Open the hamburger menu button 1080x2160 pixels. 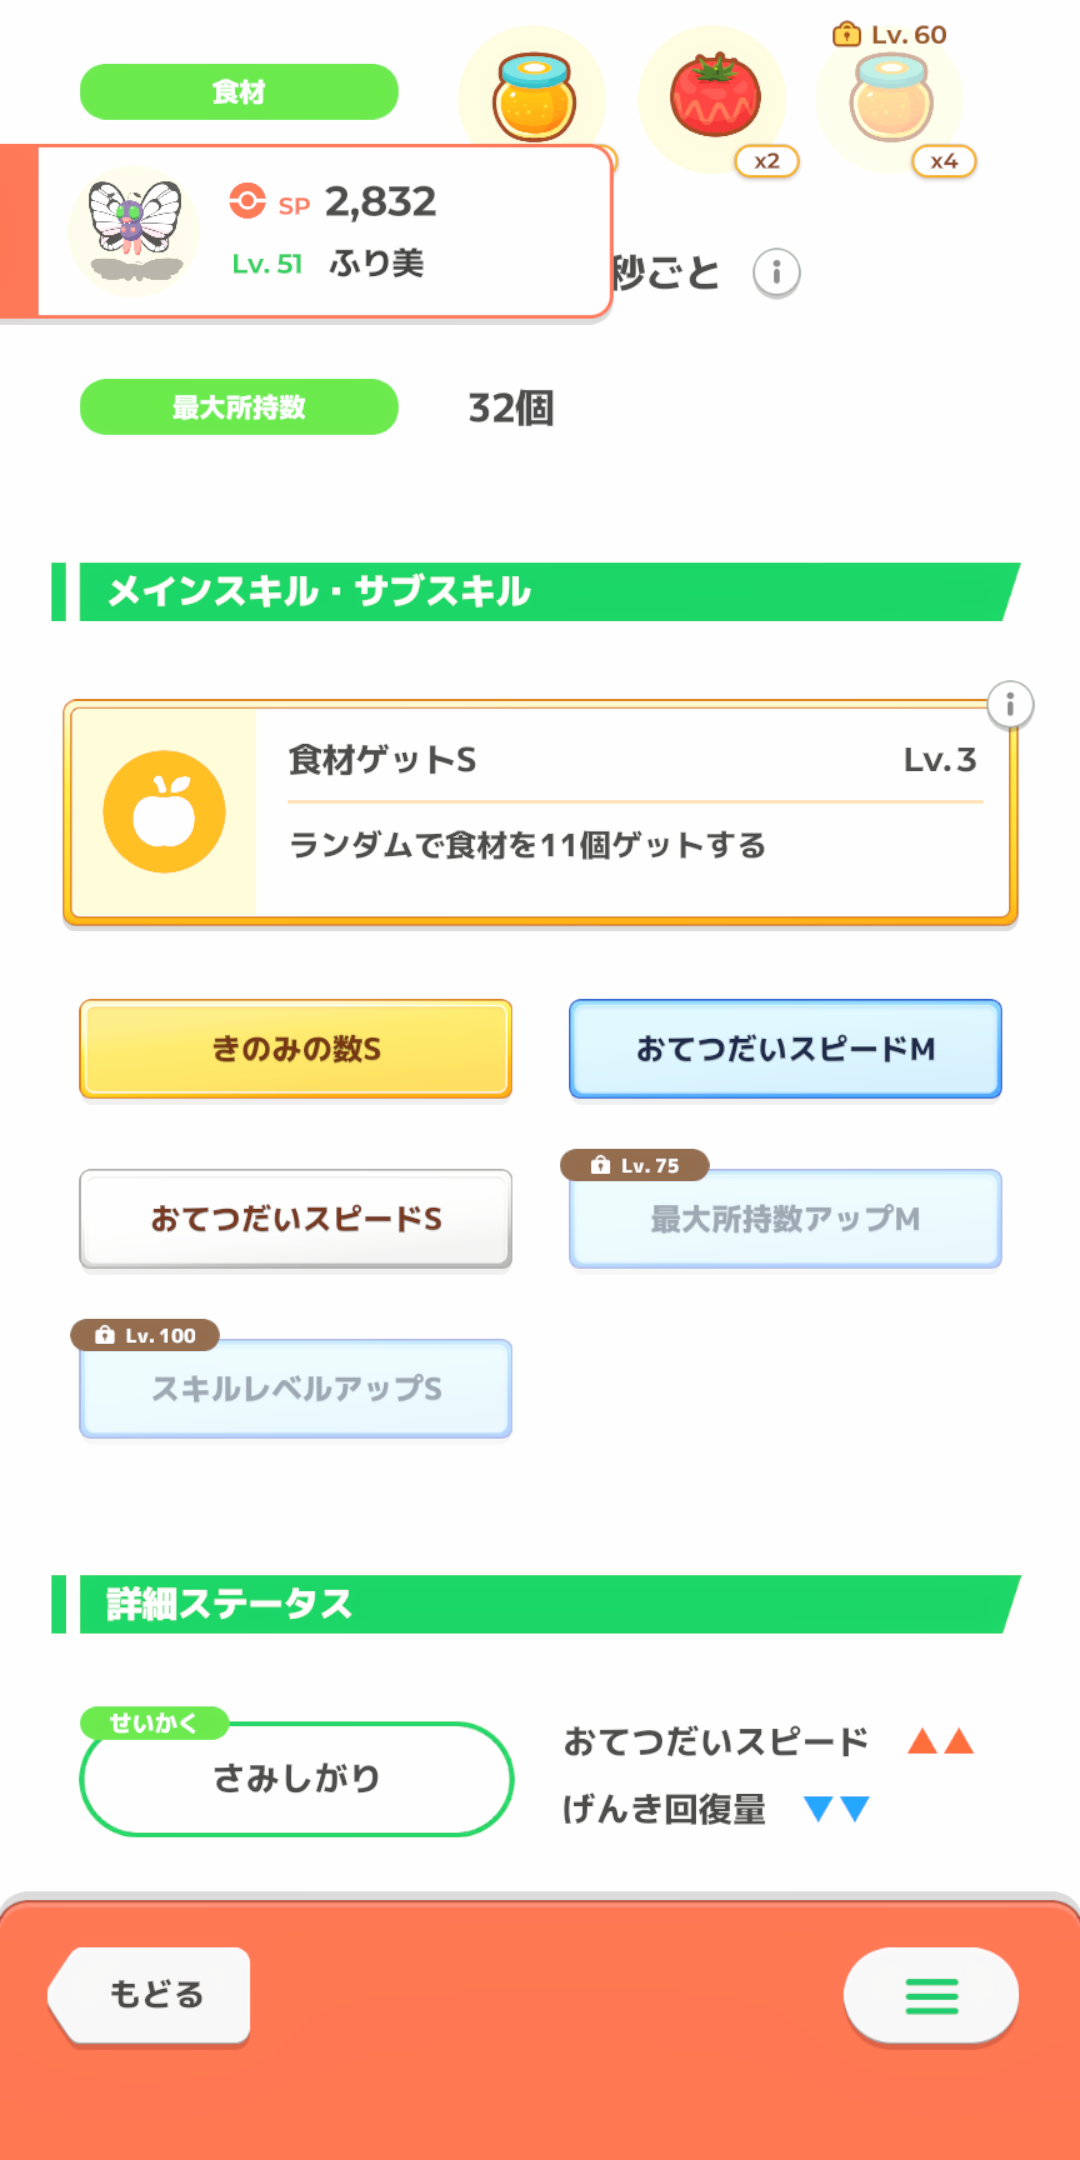[931, 1996]
